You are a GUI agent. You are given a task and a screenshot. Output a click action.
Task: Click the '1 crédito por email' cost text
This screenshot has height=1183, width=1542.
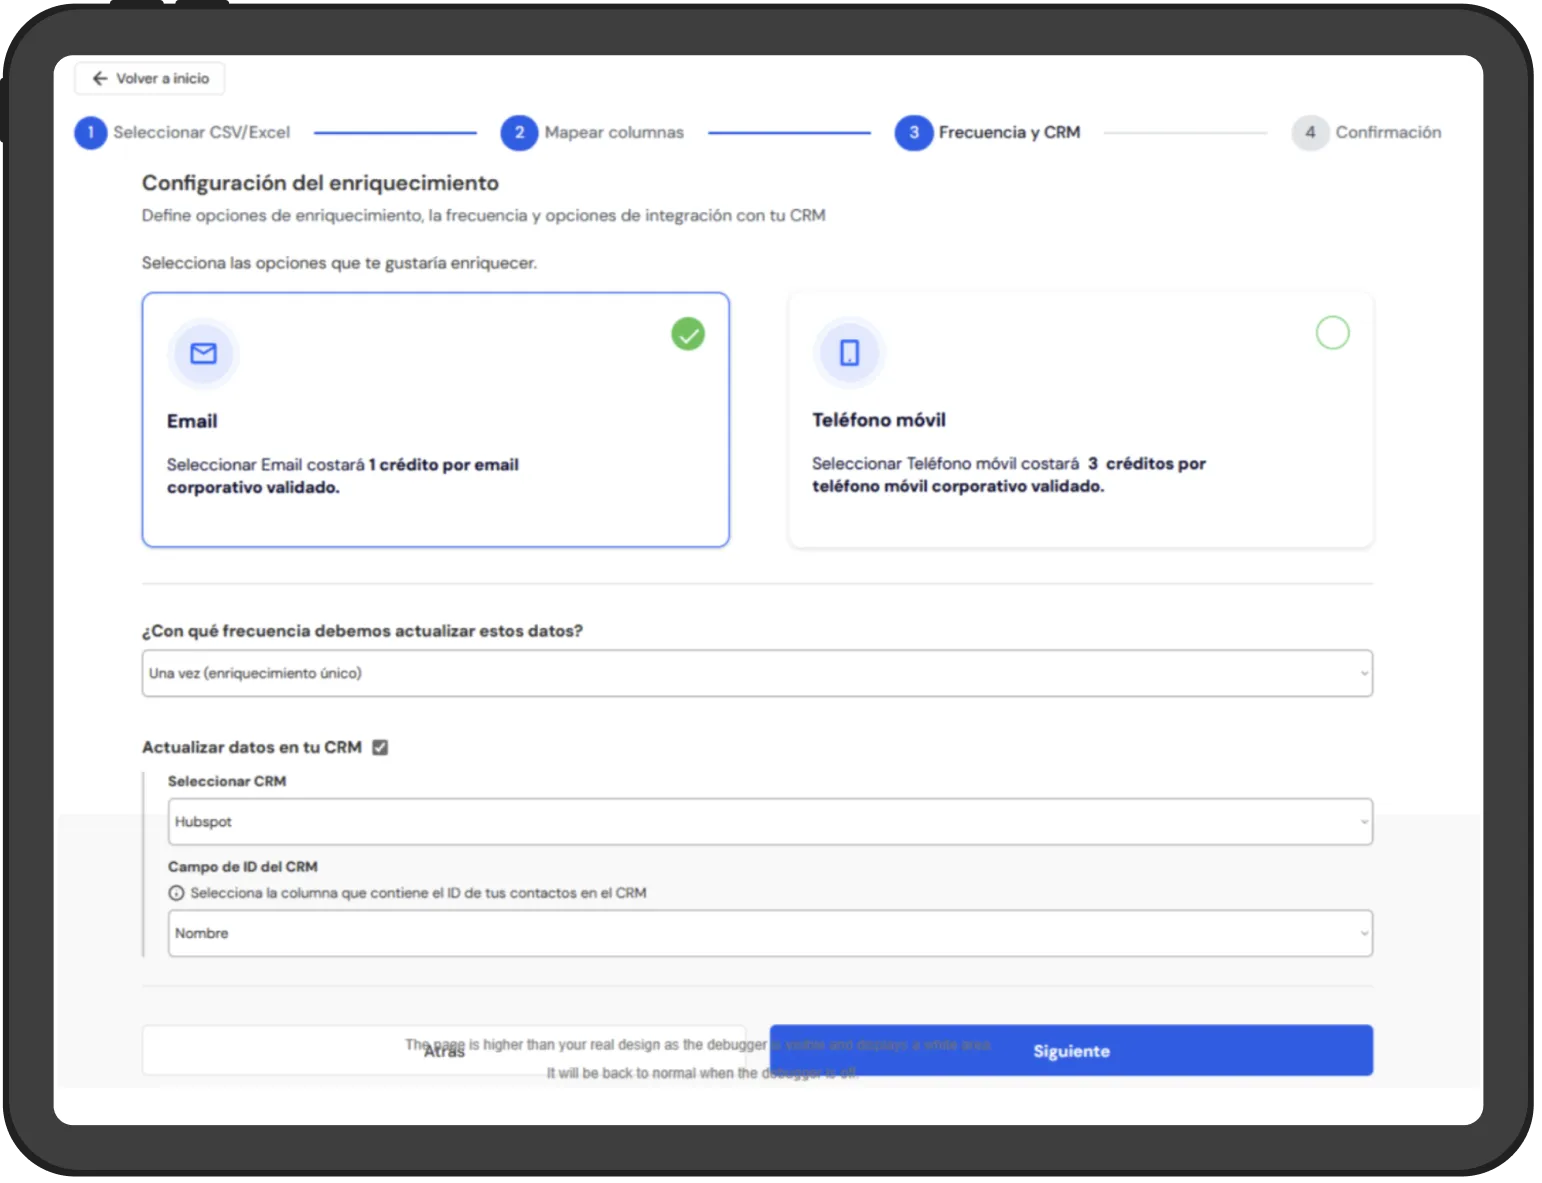pos(444,465)
